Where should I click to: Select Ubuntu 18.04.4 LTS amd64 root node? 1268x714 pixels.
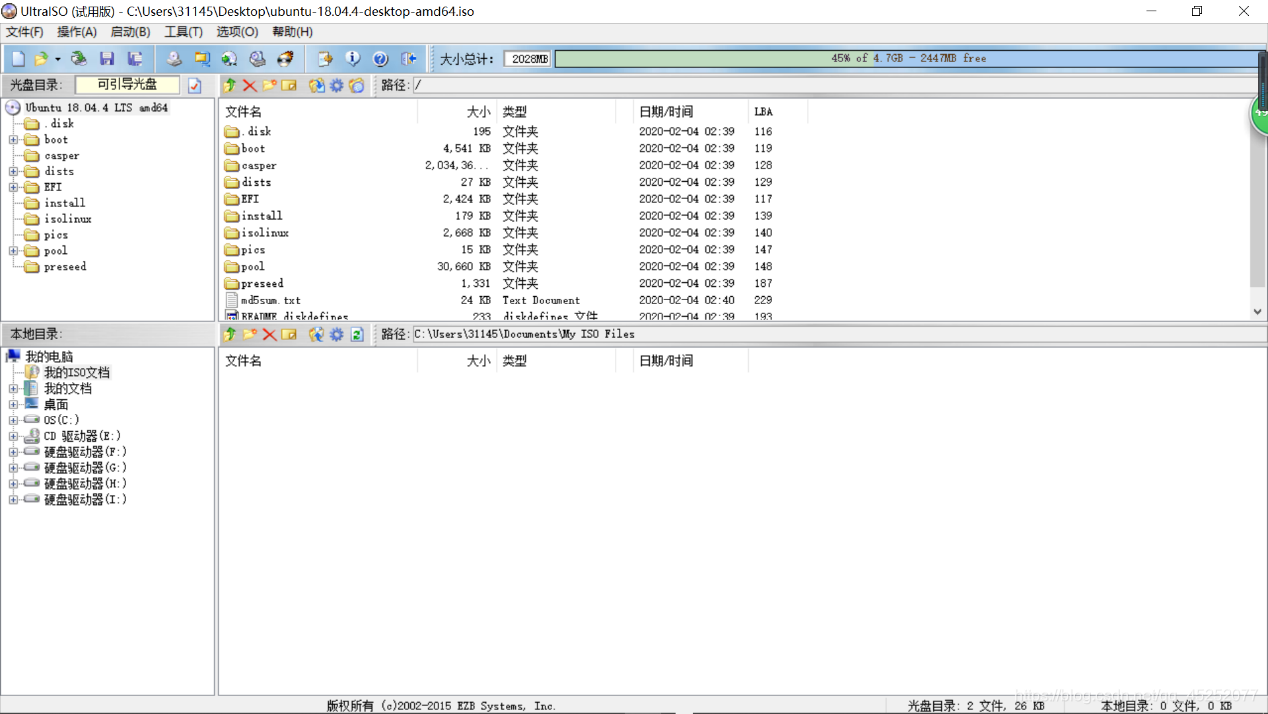click(x=97, y=108)
